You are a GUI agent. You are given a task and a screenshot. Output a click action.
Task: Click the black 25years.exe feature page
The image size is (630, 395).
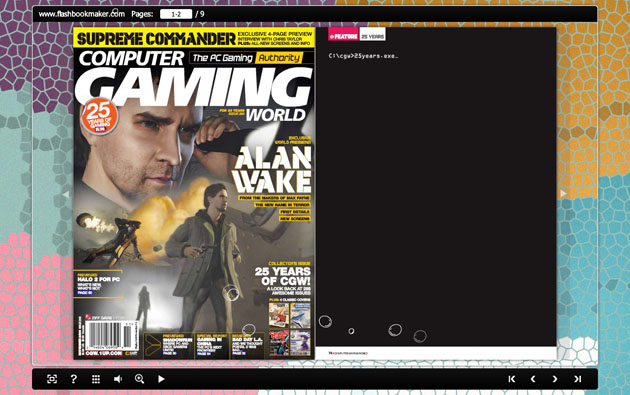click(436, 187)
